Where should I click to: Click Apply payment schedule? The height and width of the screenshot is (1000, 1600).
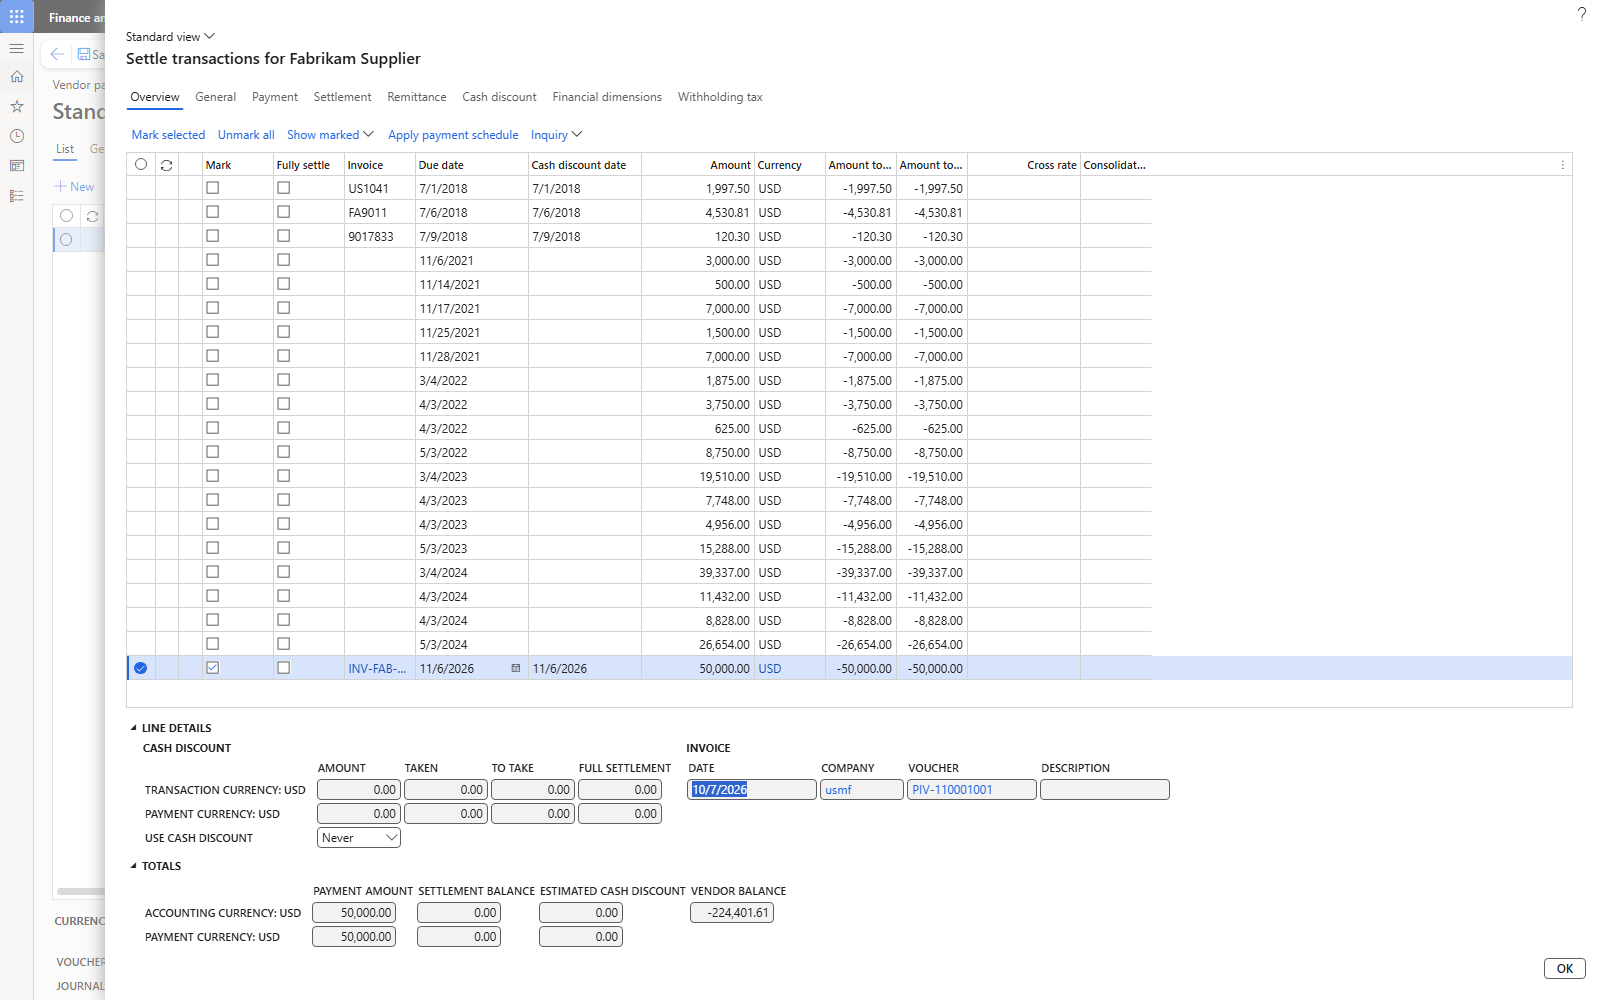pos(453,135)
